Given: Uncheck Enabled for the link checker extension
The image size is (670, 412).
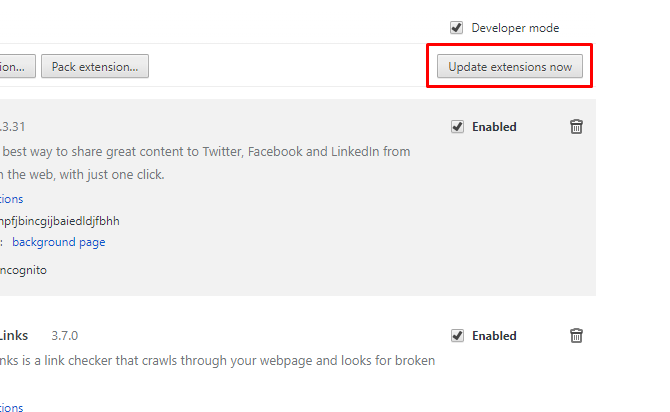Looking at the screenshot, I should coord(457,336).
